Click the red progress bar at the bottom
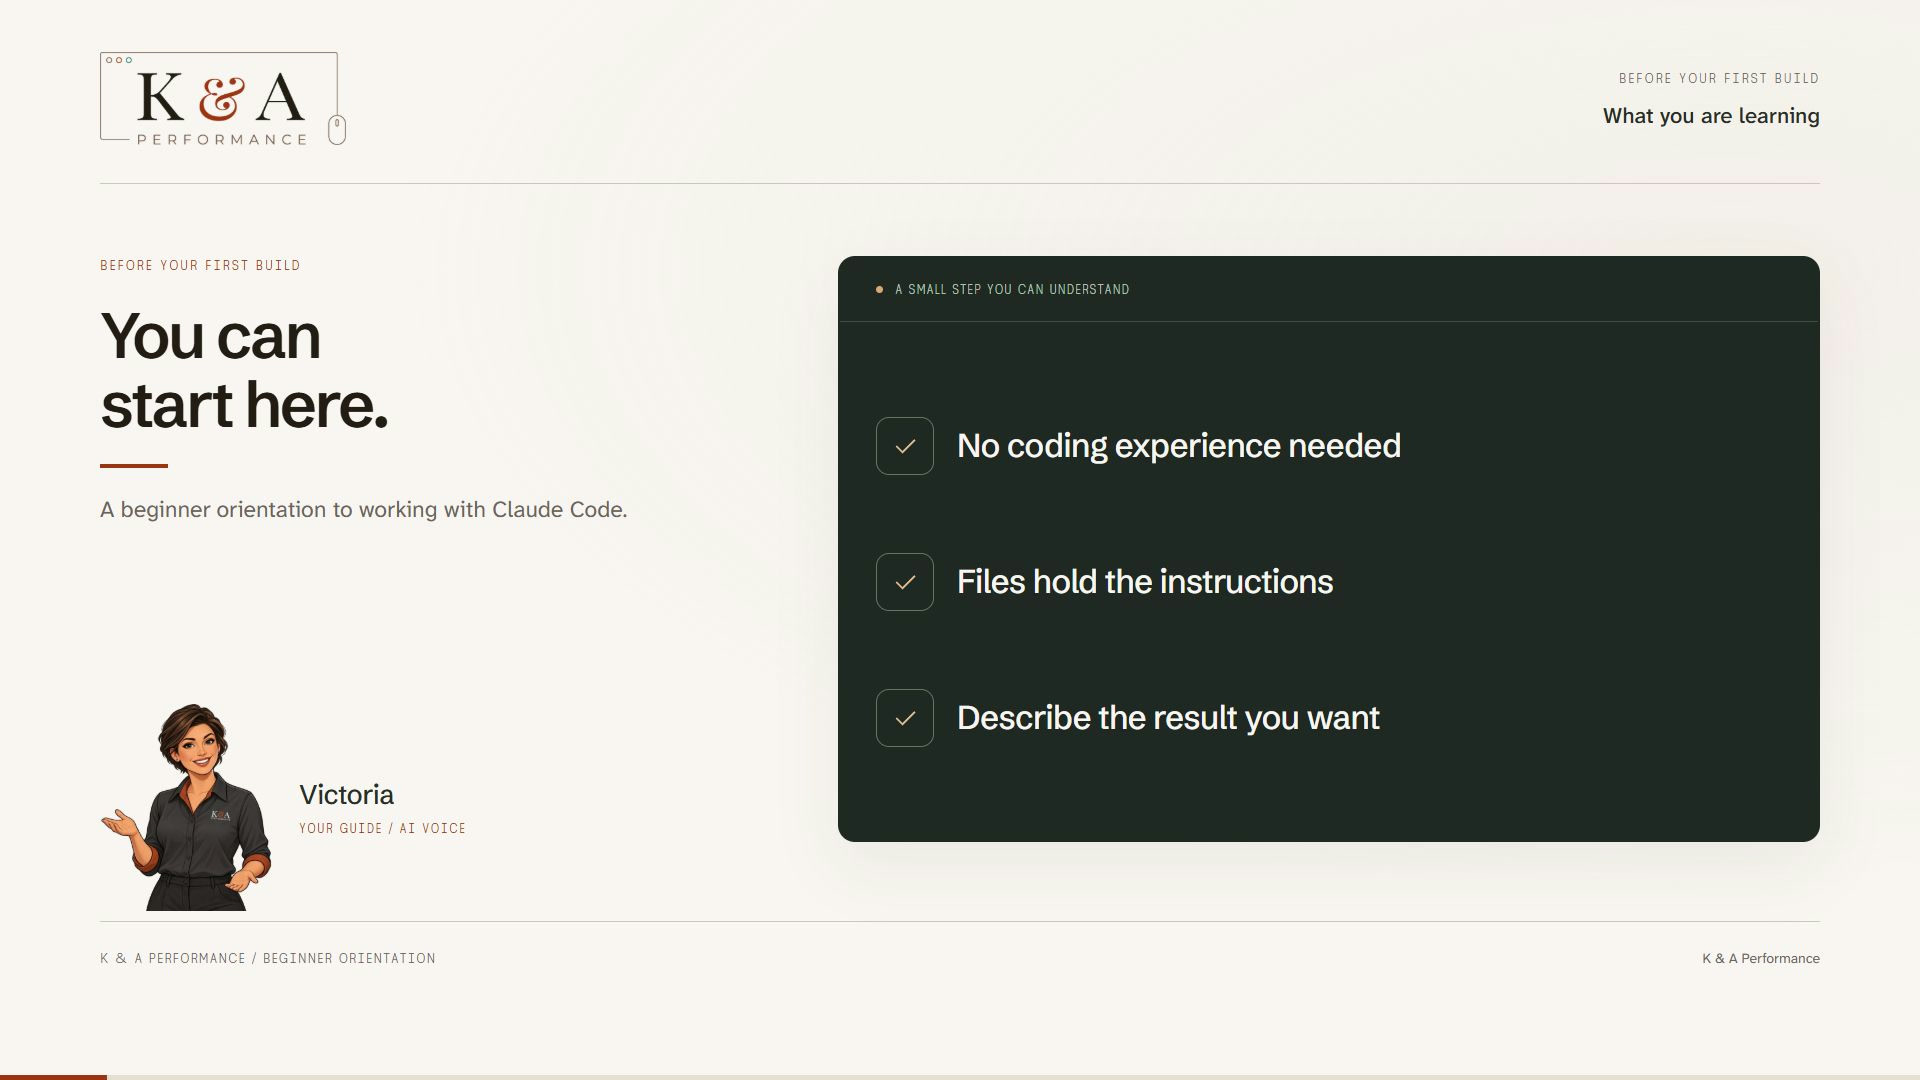This screenshot has width=1920, height=1080. [53, 1077]
